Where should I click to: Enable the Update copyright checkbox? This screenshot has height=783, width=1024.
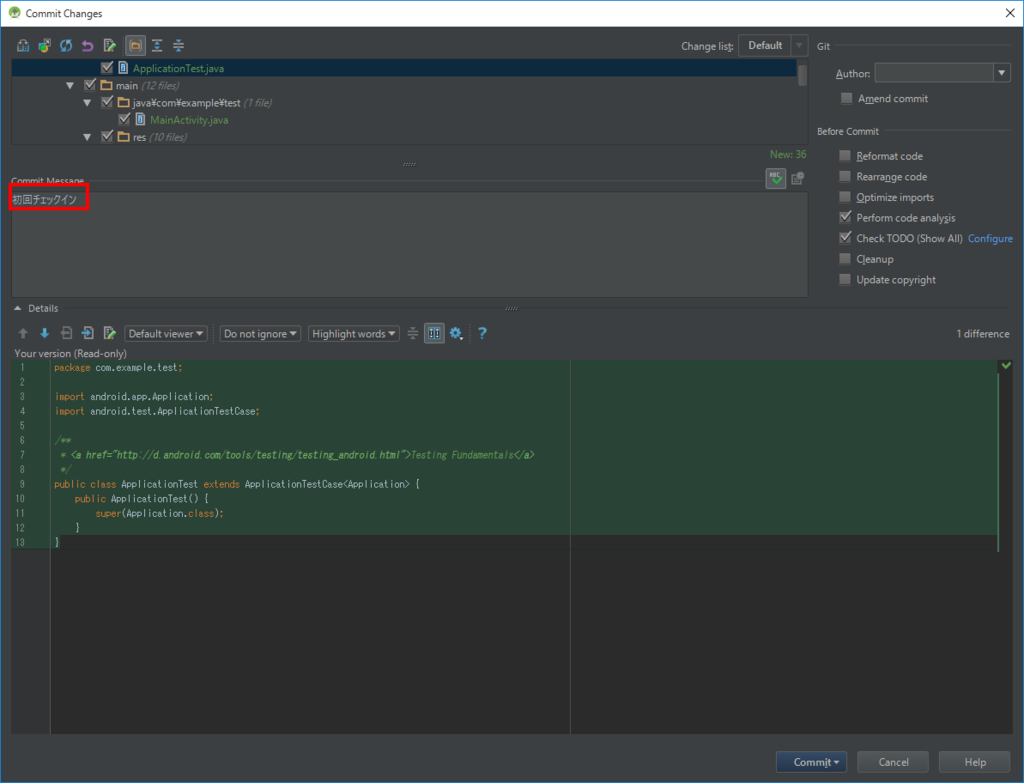(845, 280)
